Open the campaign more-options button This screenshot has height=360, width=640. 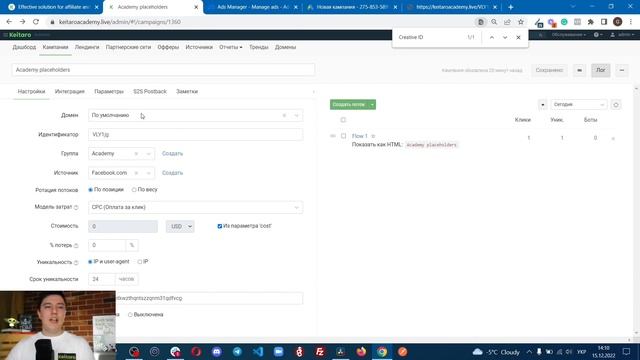[622, 70]
